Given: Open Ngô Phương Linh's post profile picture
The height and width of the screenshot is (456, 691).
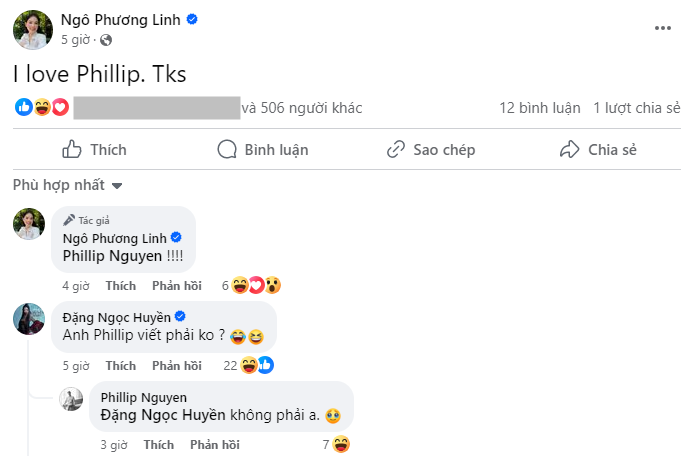Looking at the screenshot, I should pyautogui.click(x=29, y=29).
